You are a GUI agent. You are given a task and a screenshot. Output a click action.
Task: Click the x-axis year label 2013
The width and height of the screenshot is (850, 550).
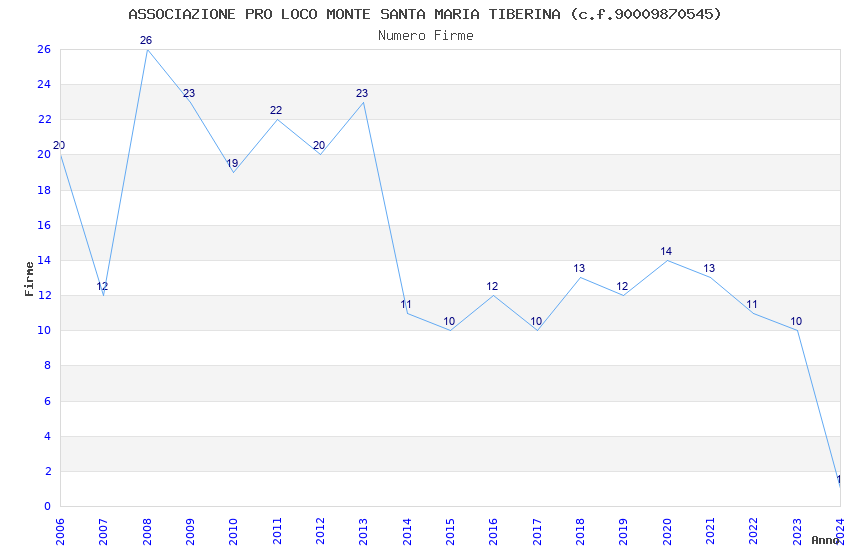(363, 532)
